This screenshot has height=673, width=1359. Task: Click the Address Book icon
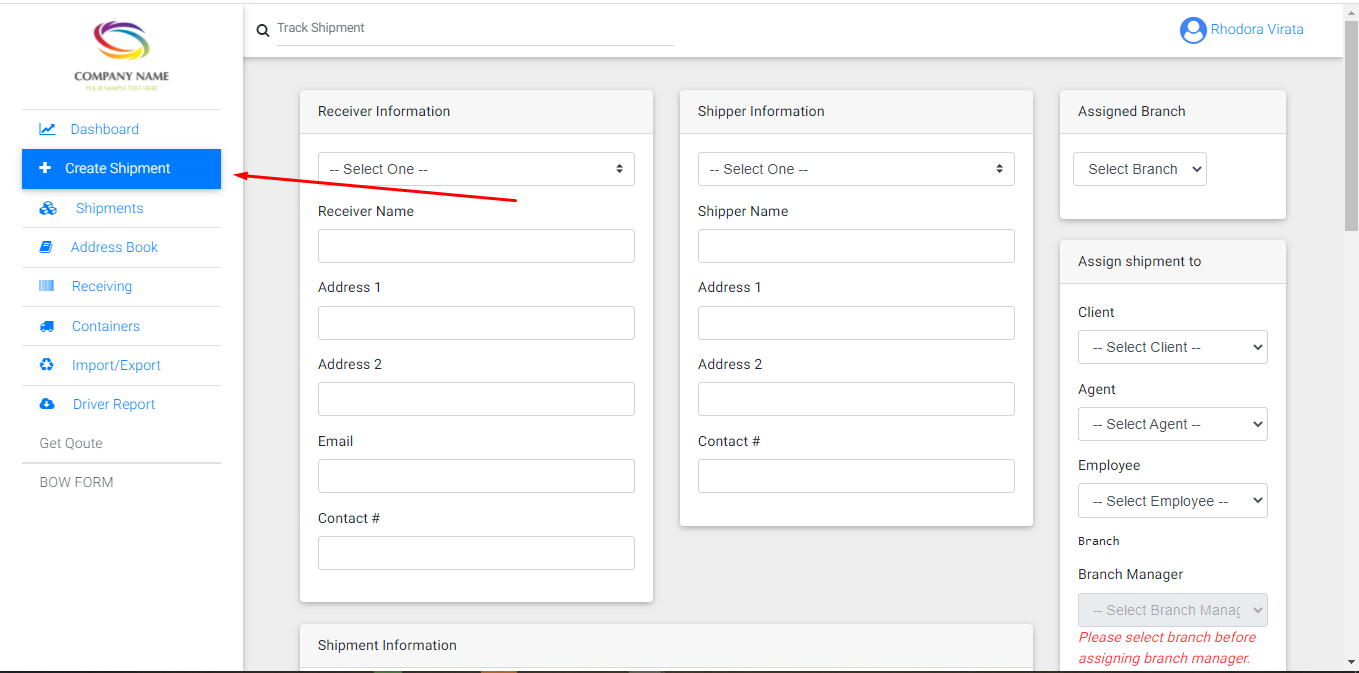coord(46,247)
